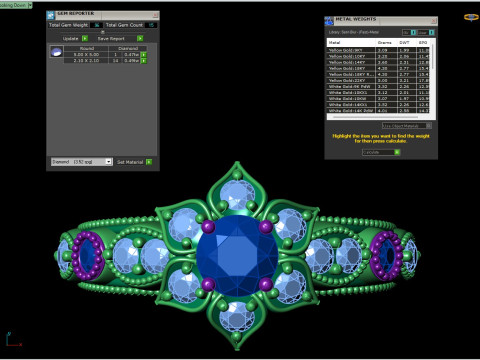This screenshot has height=360, width=480.
Task: Toggle the User library switch
Action: click(x=431, y=32)
